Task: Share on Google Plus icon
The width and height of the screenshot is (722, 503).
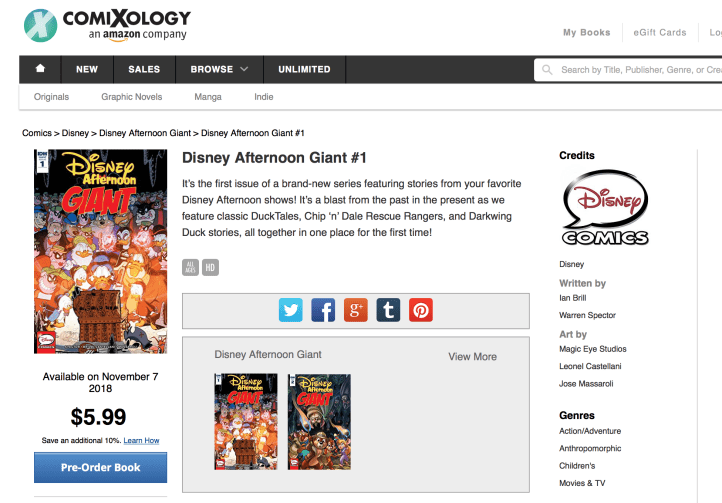Action: (x=355, y=310)
